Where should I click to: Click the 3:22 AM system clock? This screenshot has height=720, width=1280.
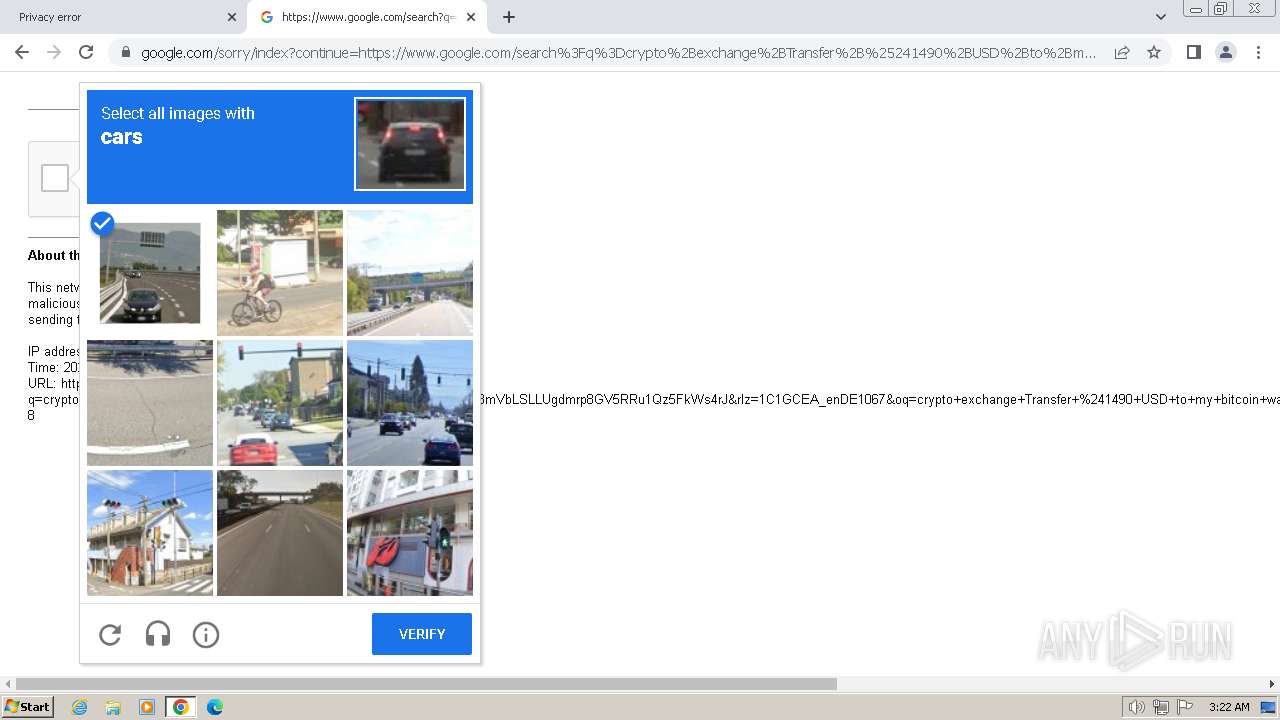[x=1229, y=707]
